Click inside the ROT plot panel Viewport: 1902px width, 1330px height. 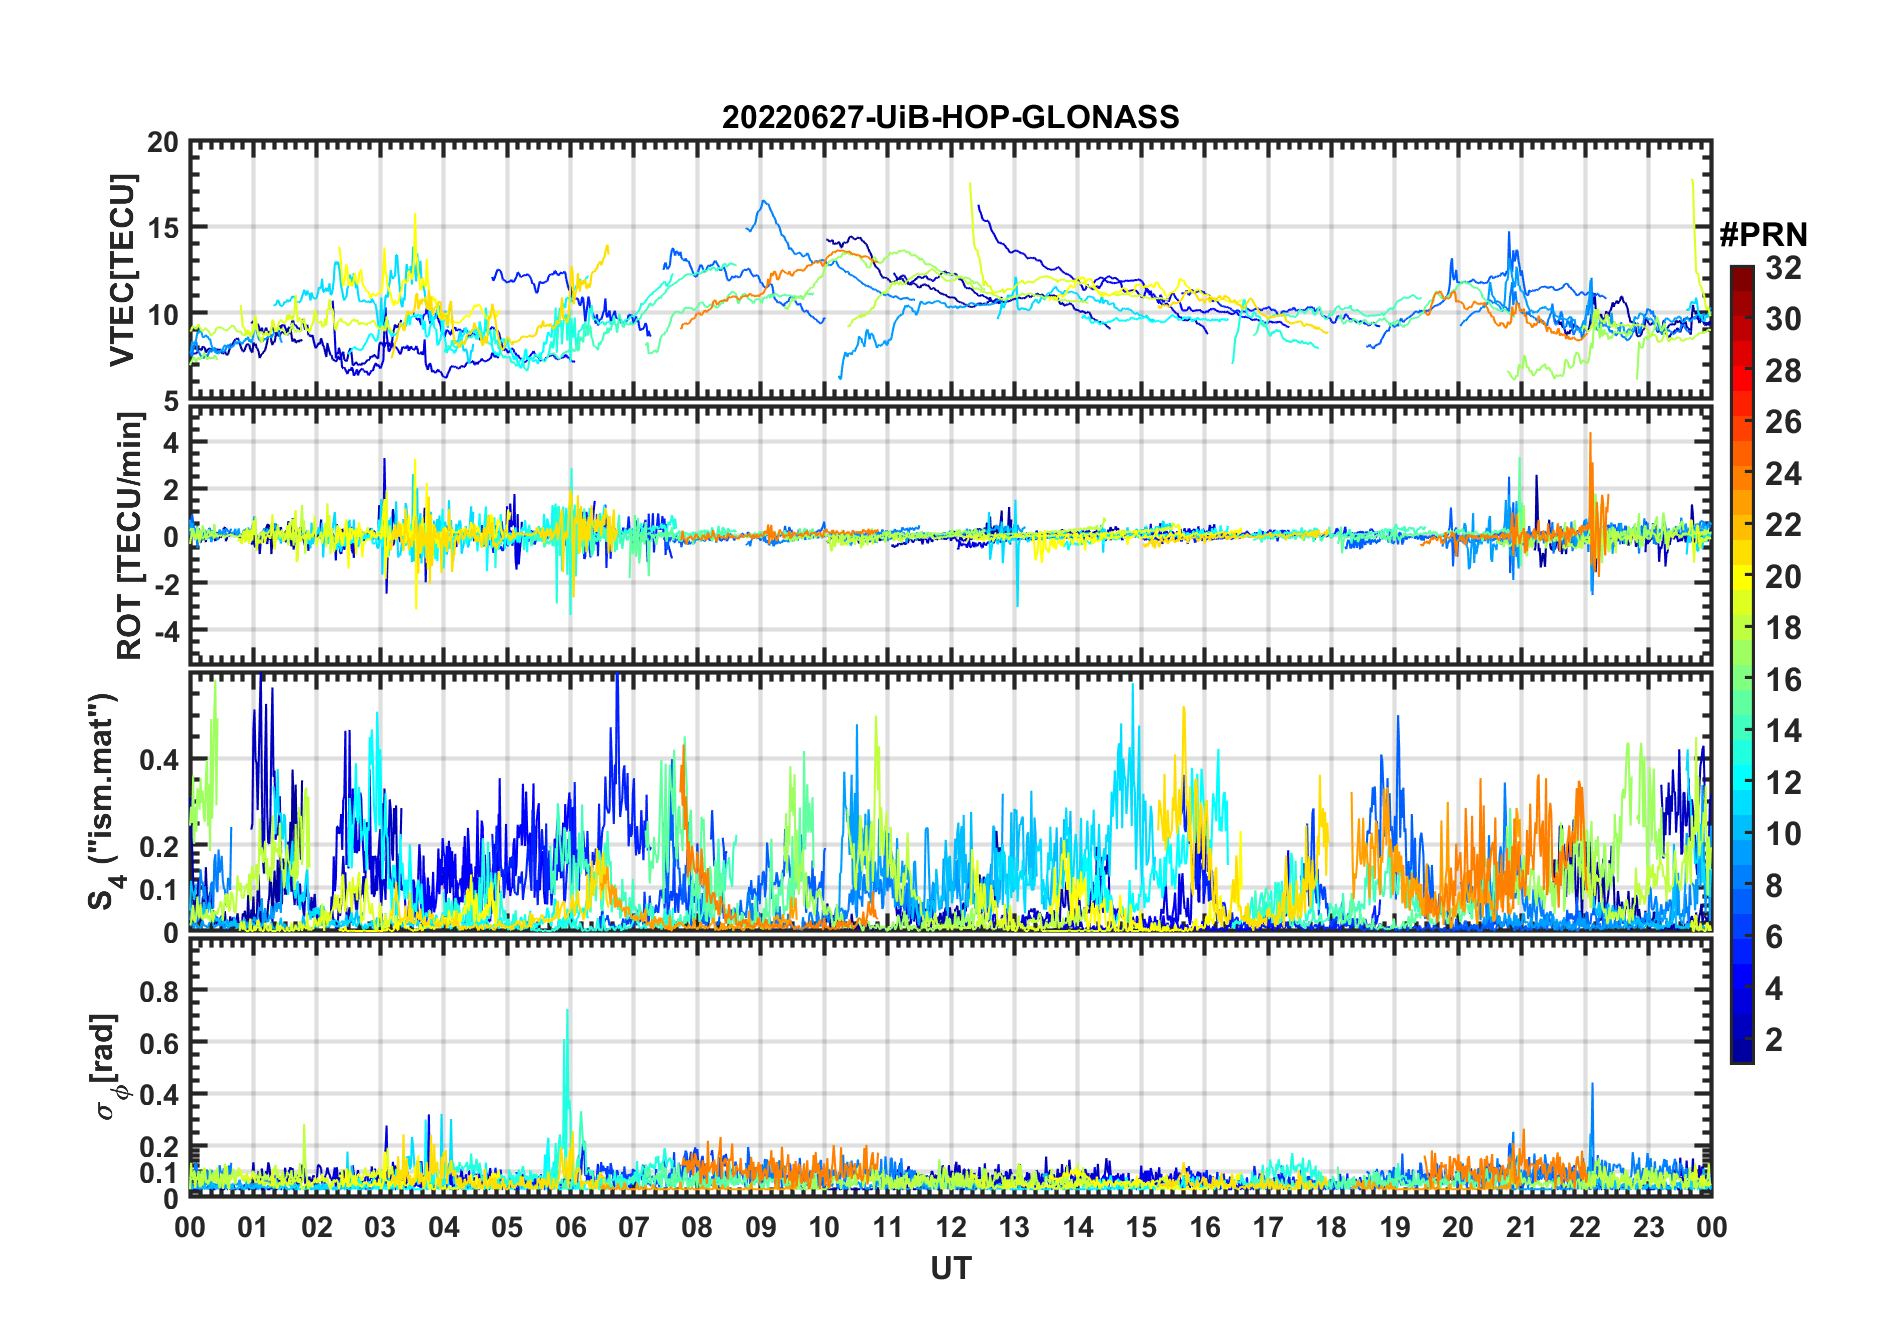tap(950, 534)
